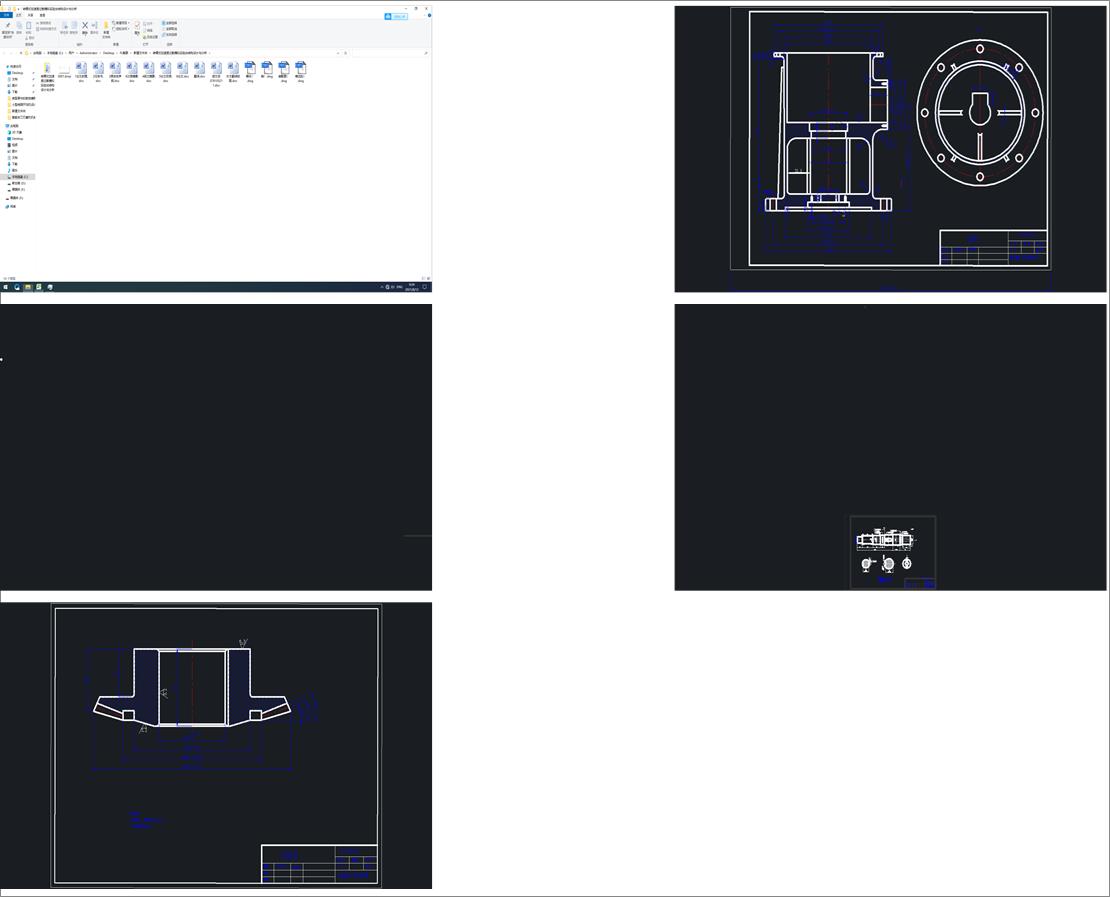
Task: Select the first folder icon in file list
Action: [47, 68]
